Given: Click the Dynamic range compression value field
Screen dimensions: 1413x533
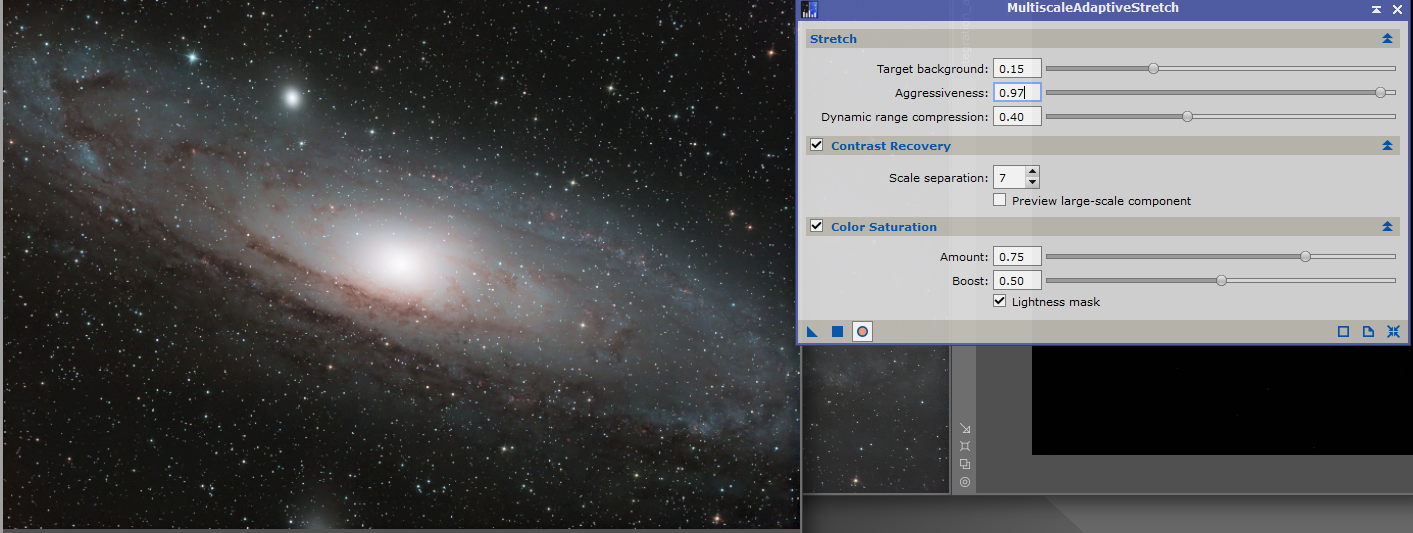Looking at the screenshot, I should (1017, 116).
